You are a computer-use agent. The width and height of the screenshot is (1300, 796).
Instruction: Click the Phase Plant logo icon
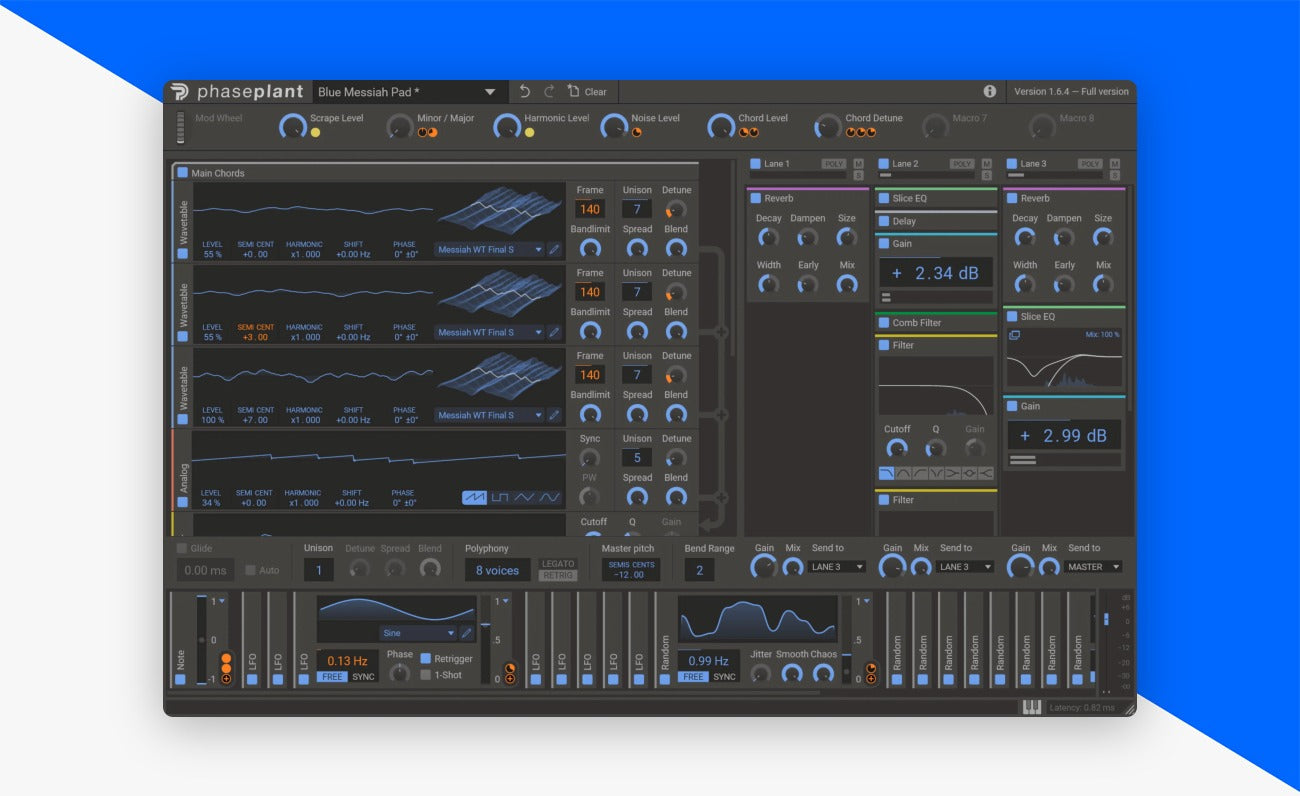179,91
